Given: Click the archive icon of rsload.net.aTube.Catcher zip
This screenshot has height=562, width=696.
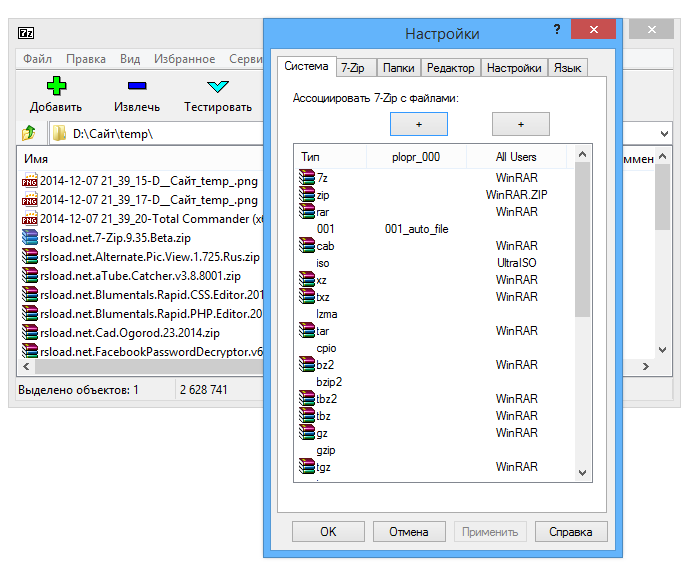Looking at the screenshot, I should (x=30, y=276).
